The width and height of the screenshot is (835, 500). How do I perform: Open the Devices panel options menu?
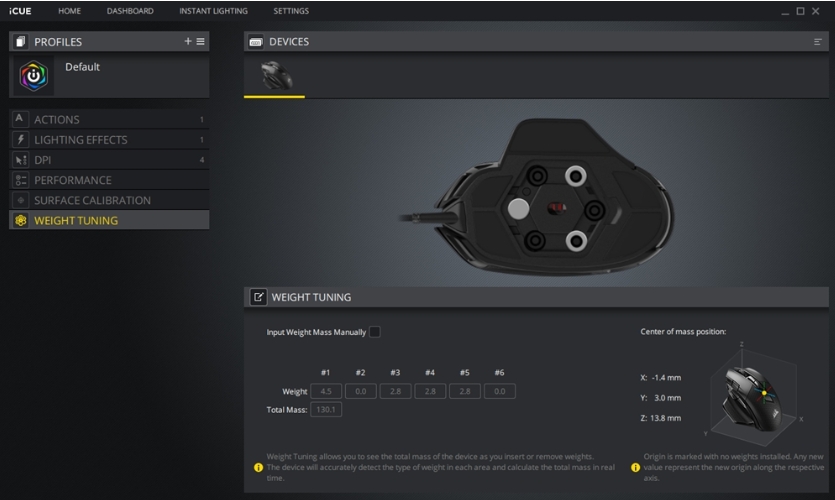[x=817, y=42]
